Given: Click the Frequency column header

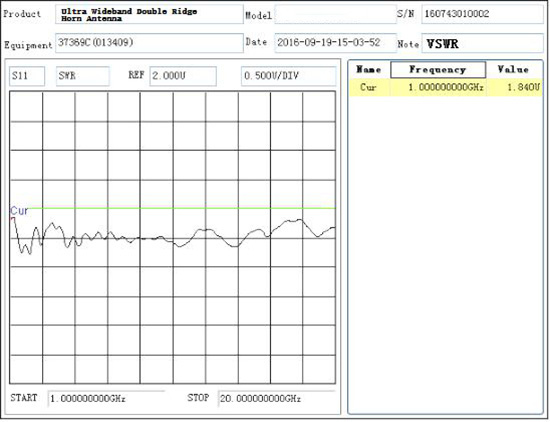Looking at the screenshot, I should coord(438,69).
